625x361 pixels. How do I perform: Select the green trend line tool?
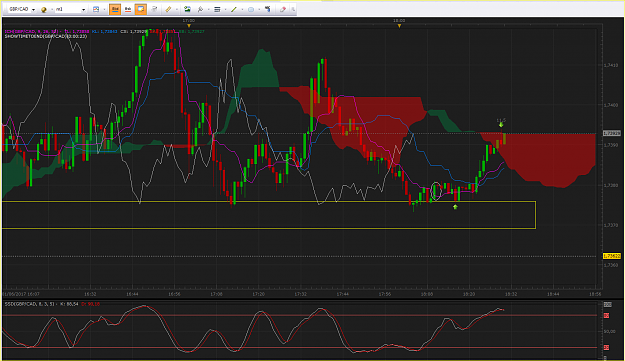click(234, 9)
